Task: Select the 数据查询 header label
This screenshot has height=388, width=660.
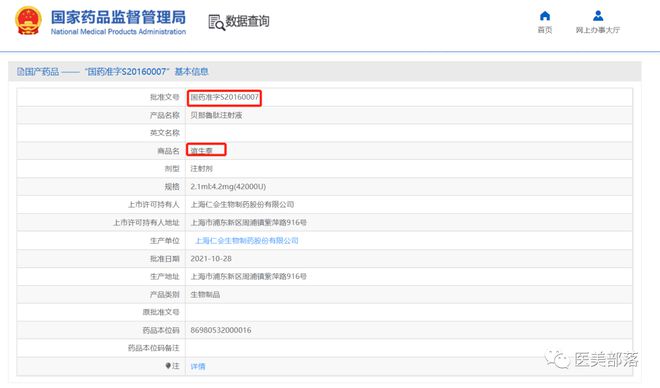Action: coord(247,21)
